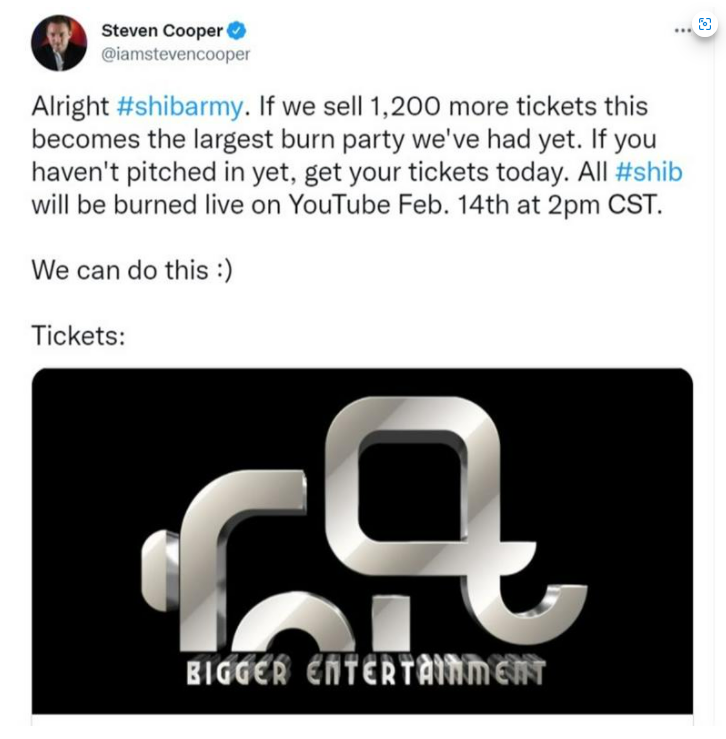The image size is (726, 739).
Task: Click the rounded knob on logo's left
Action: pos(160,570)
